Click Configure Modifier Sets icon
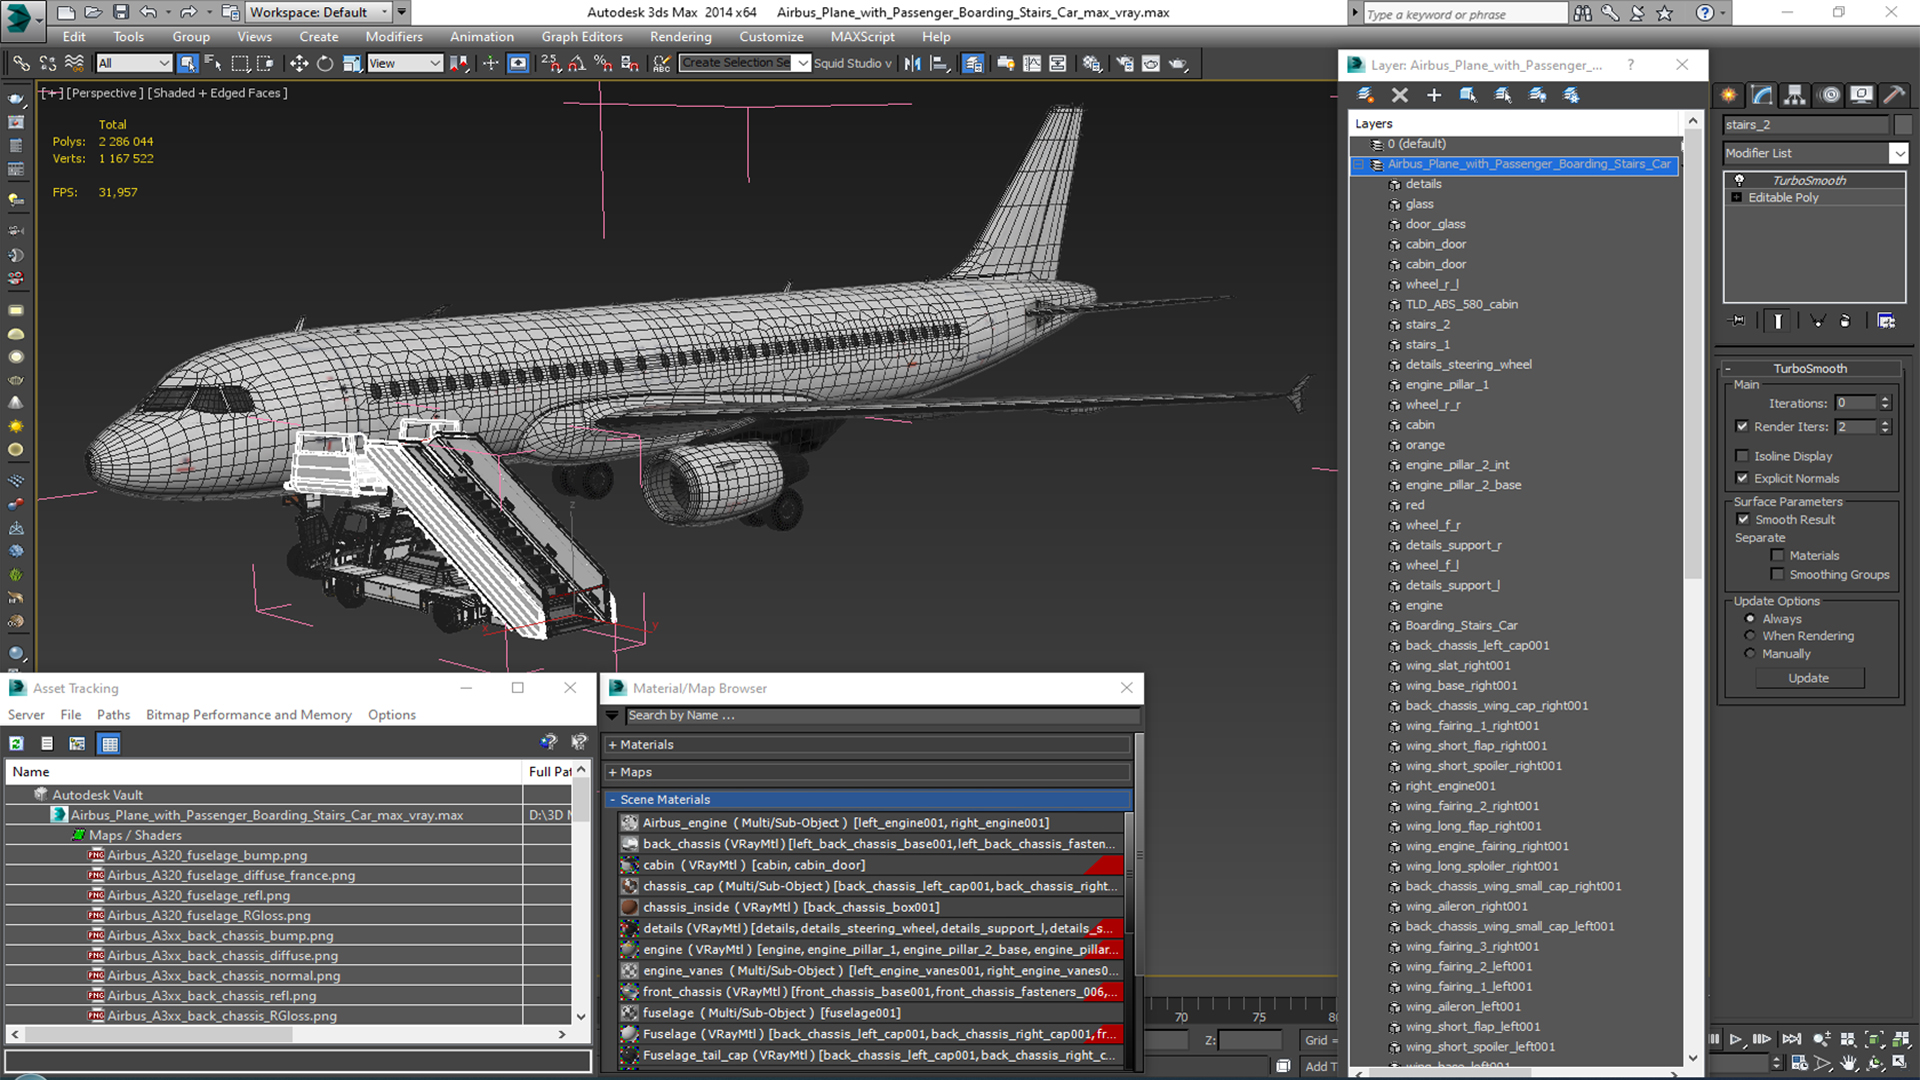The width and height of the screenshot is (1920, 1080). pyautogui.click(x=1886, y=321)
